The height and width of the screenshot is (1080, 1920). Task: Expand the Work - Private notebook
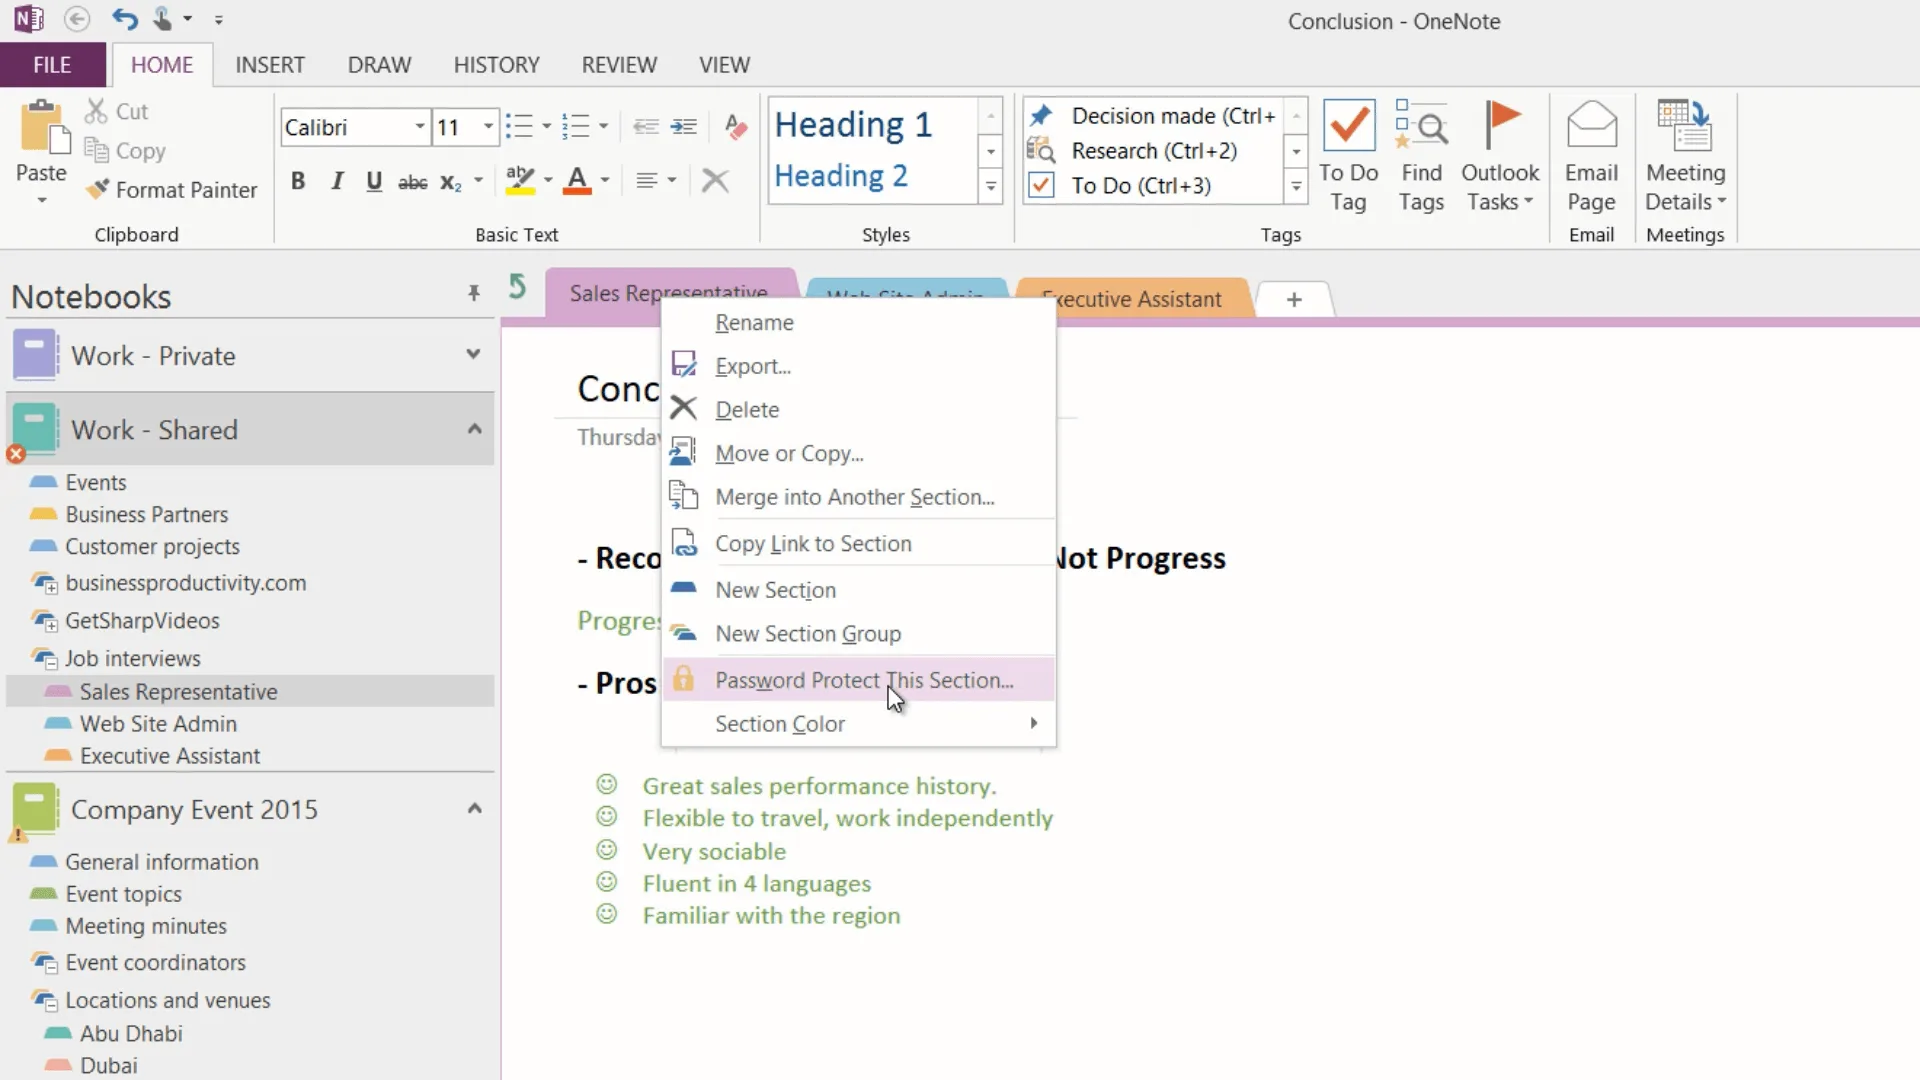(473, 354)
